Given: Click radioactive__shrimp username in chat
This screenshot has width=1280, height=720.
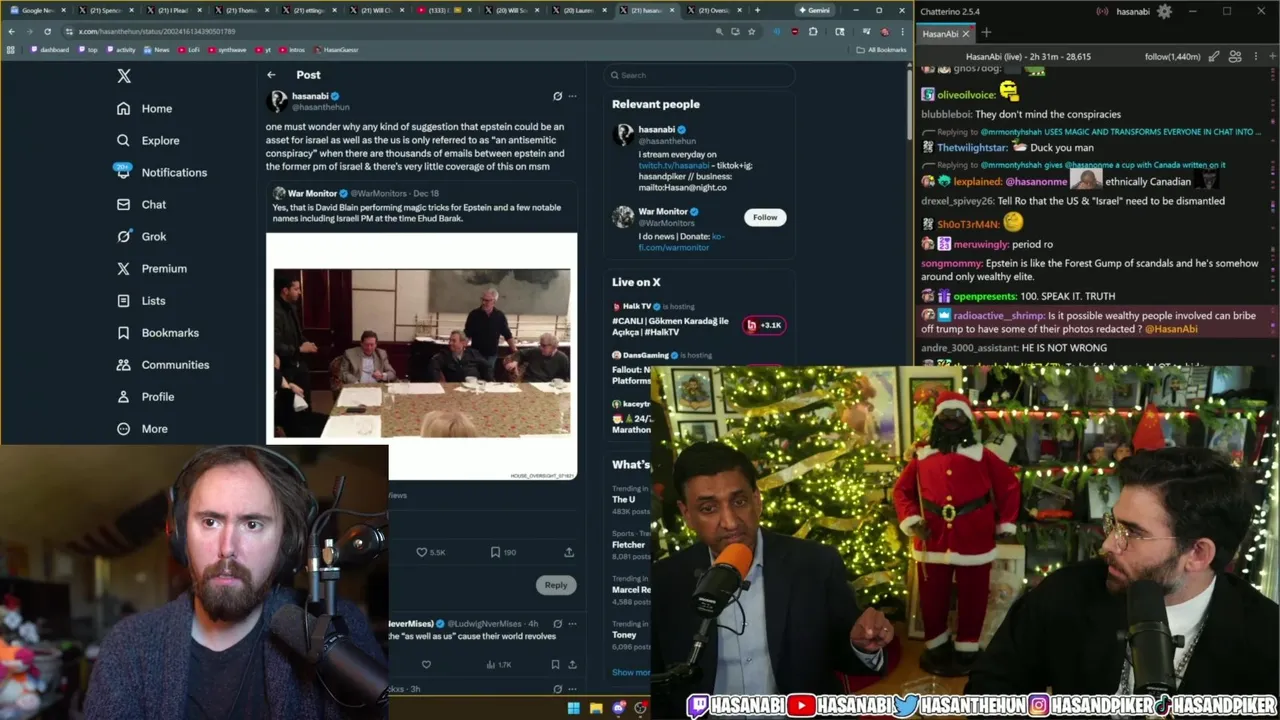Looking at the screenshot, I should point(999,315).
